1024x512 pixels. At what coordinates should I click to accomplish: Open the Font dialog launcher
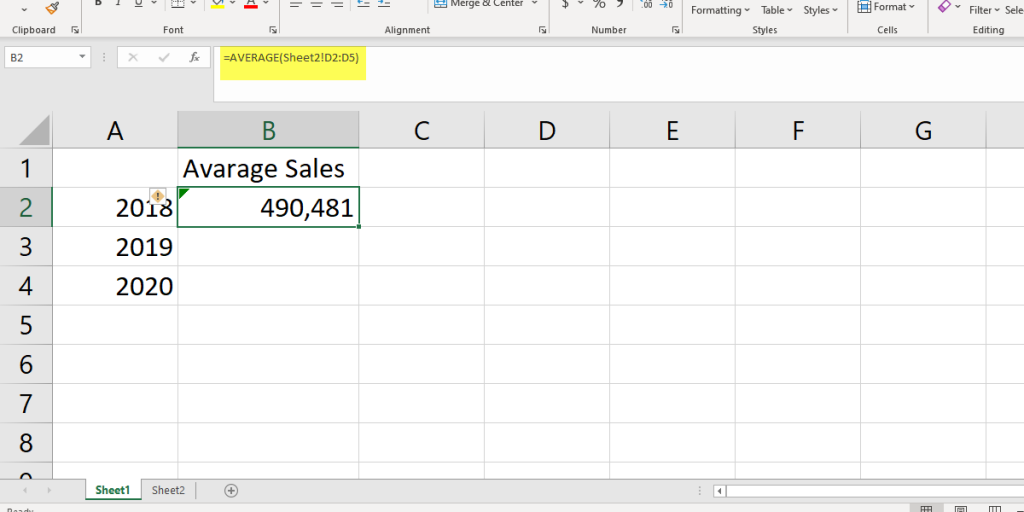(x=272, y=30)
